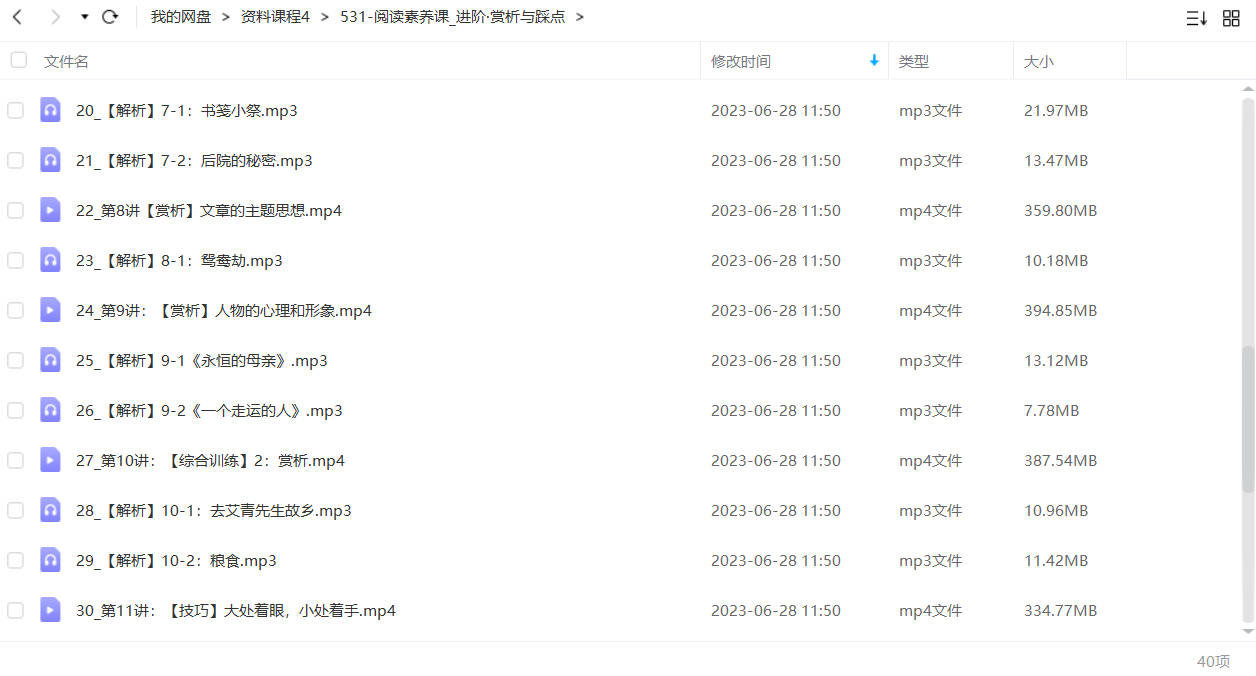The height and width of the screenshot is (676, 1256).
Task: Open the file 永恒的母亲.mp3
Action: click(202, 361)
